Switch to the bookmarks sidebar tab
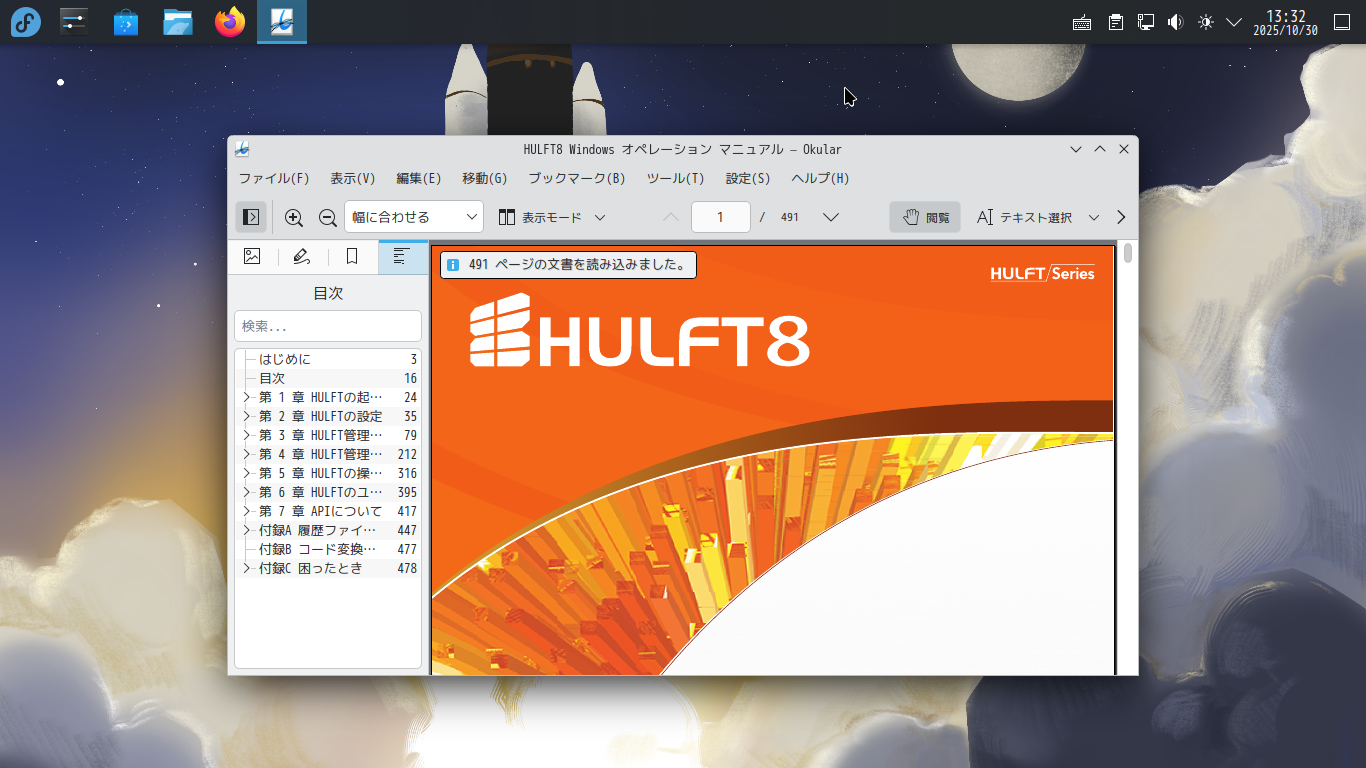The width and height of the screenshot is (1366, 768). tap(352, 257)
